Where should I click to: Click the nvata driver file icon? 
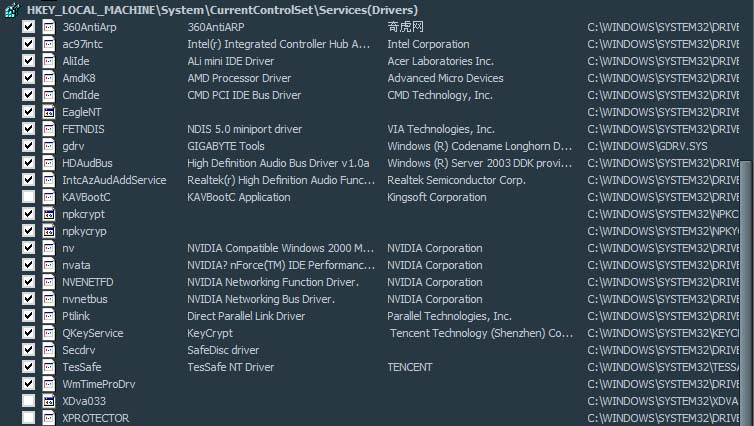coord(48,265)
